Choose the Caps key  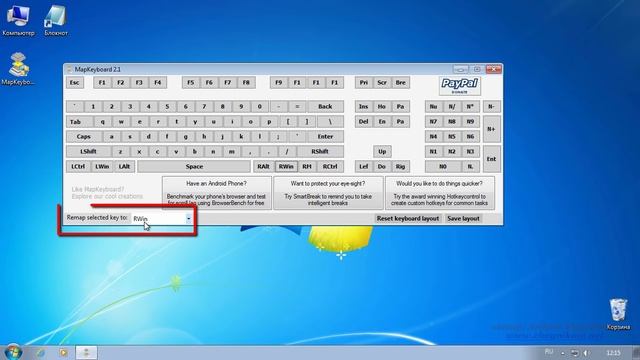[x=84, y=137]
